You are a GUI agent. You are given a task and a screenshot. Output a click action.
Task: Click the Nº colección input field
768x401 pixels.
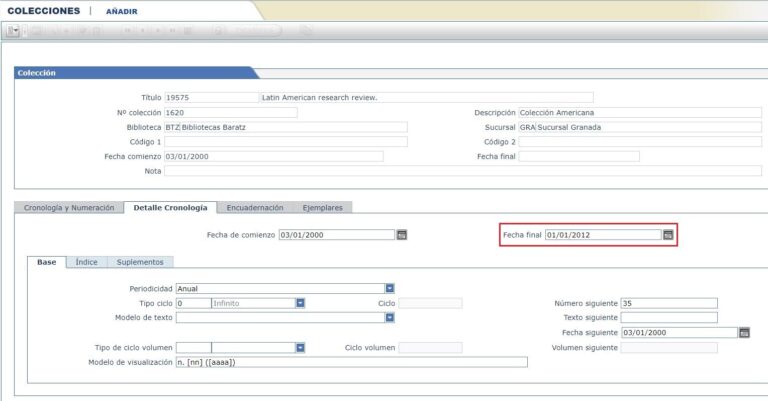click(230, 113)
